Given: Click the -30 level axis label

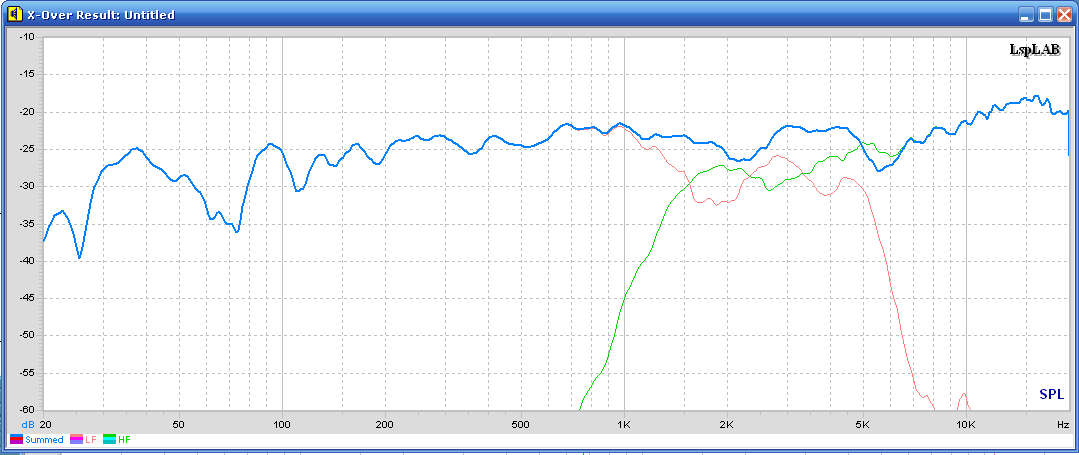Looking at the screenshot, I should coord(28,187).
